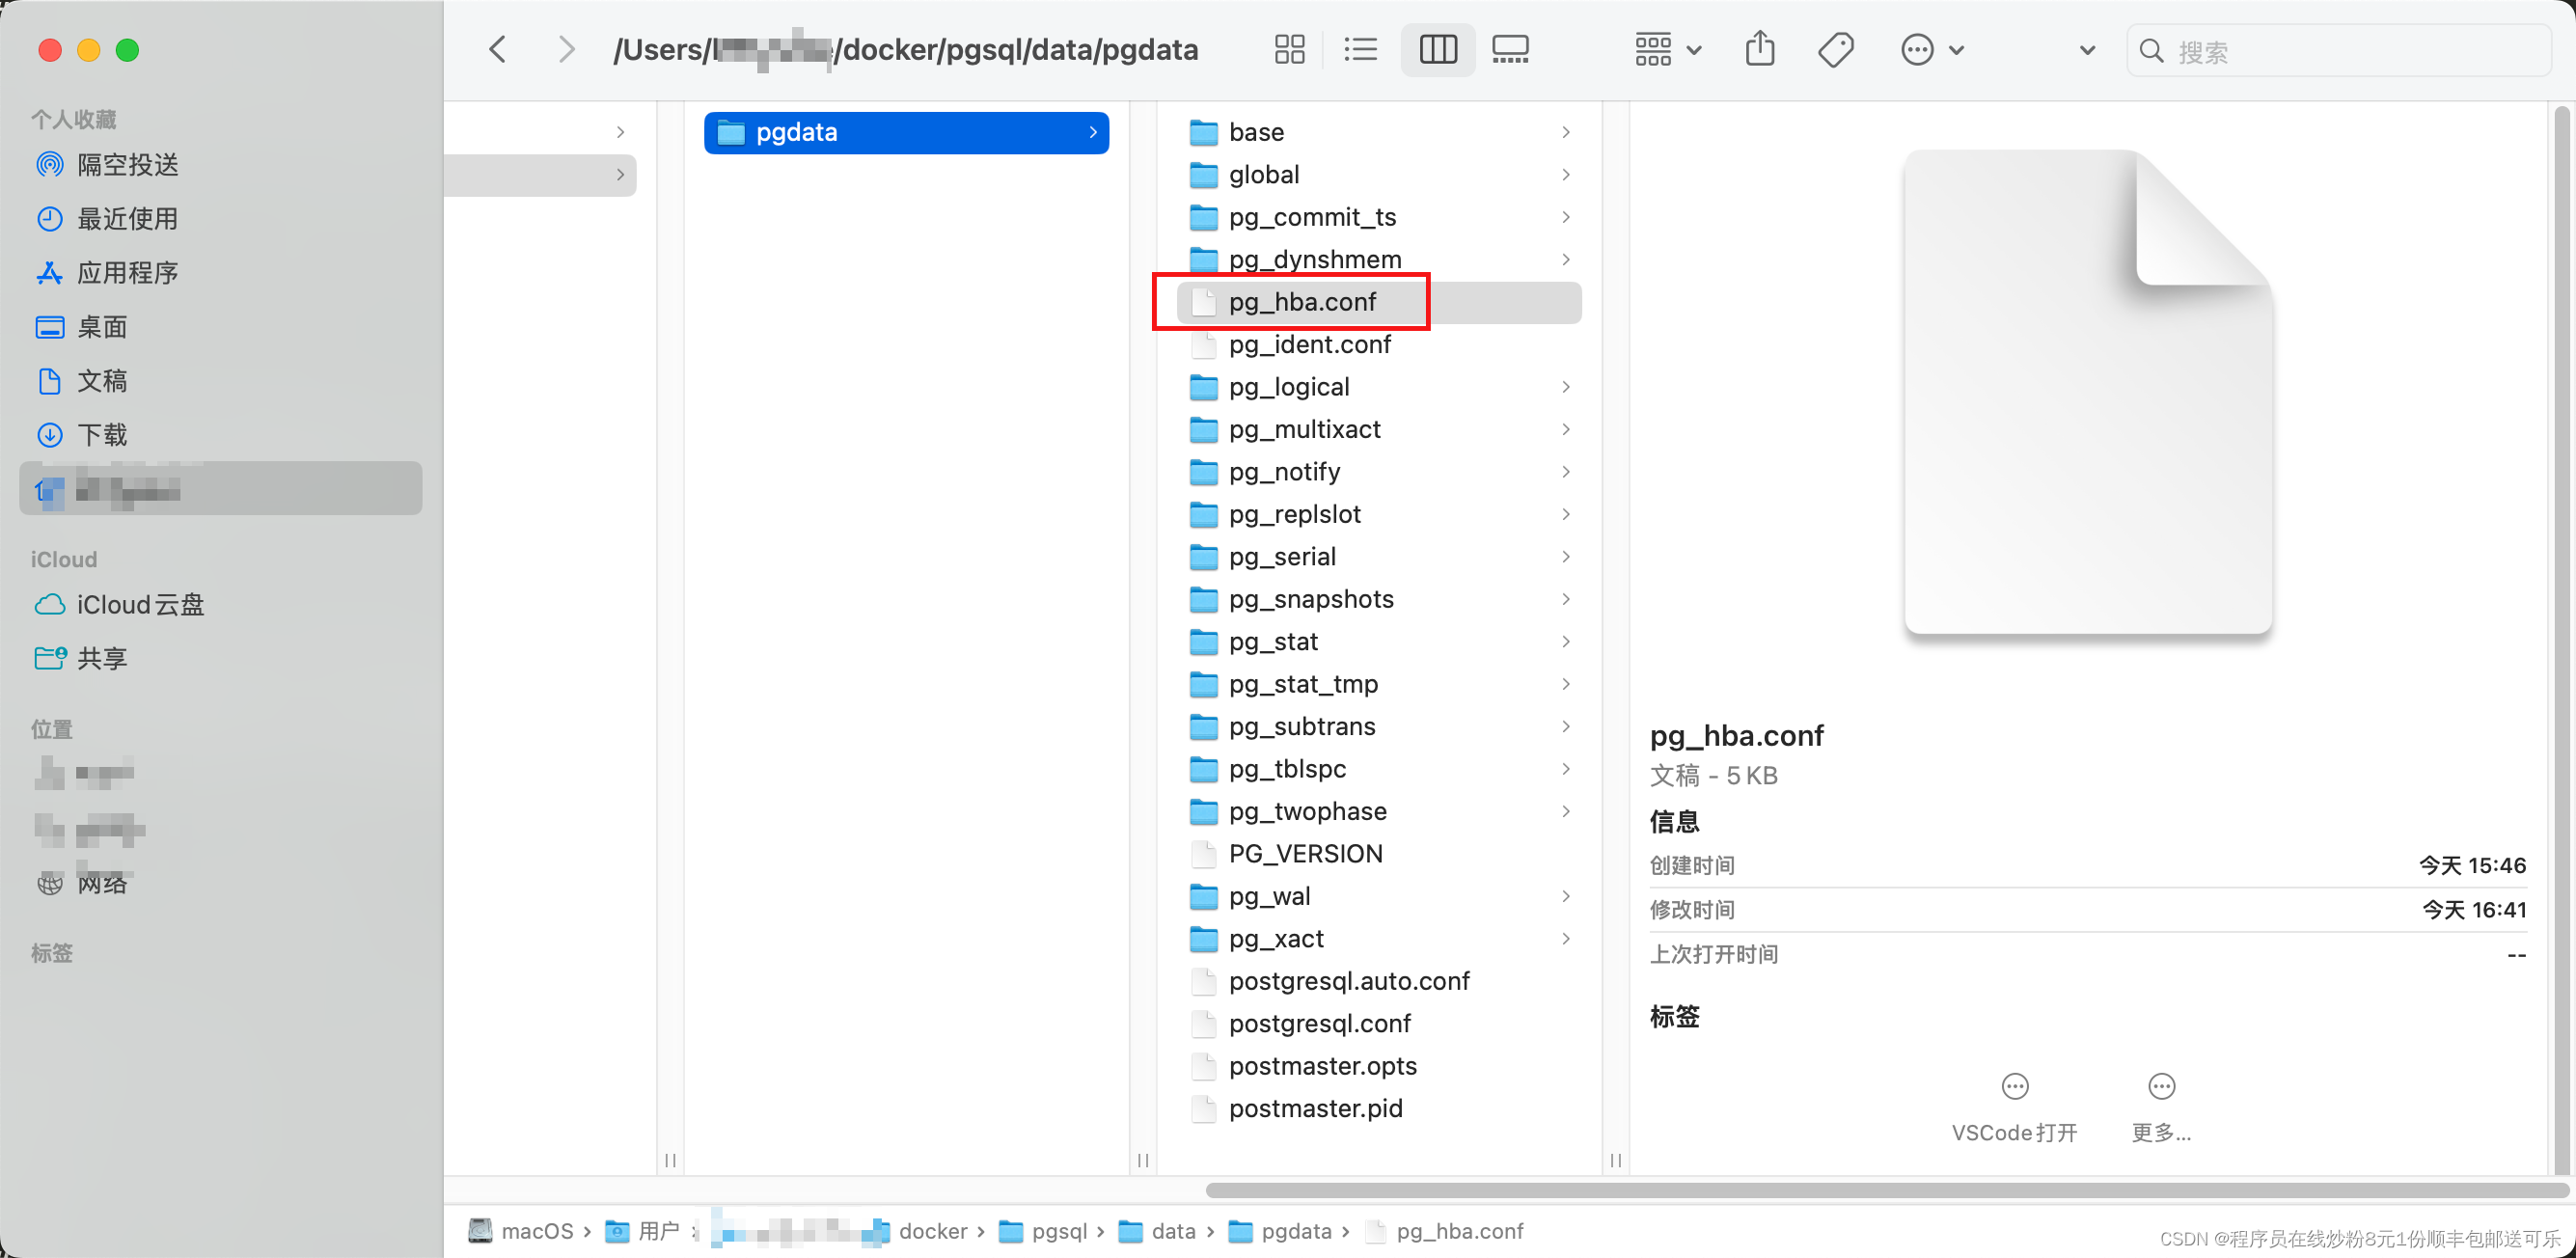Open the group-by dropdown chevron

click(x=1693, y=48)
